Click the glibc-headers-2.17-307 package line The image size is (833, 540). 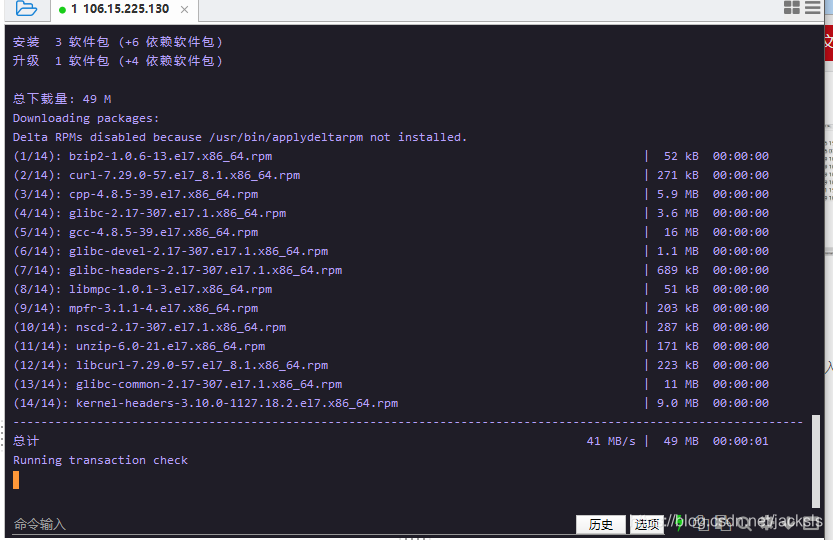391,271
